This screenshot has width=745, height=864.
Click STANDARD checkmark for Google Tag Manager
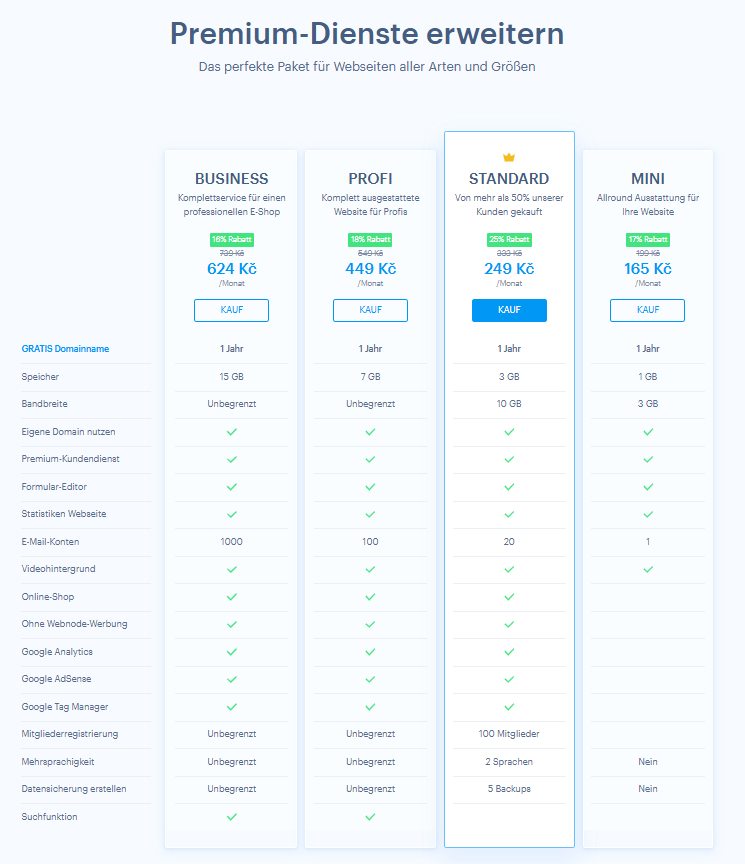[x=509, y=707]
